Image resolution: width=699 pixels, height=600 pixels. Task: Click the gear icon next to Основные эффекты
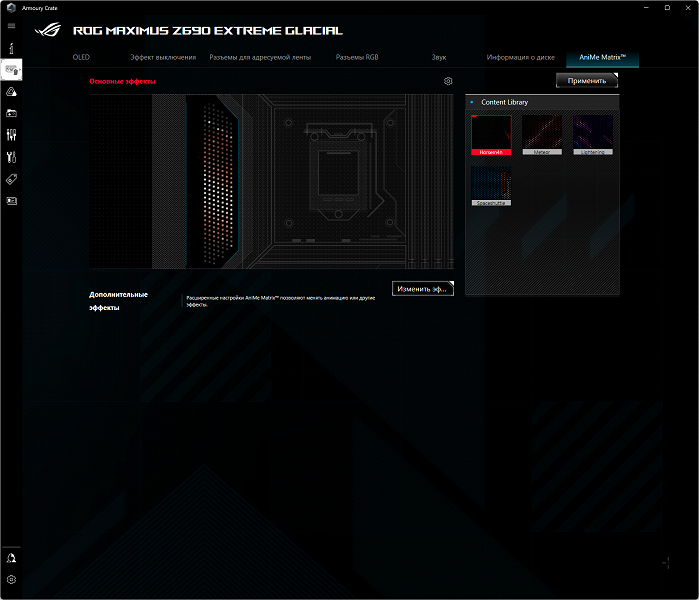coord(448,81)
